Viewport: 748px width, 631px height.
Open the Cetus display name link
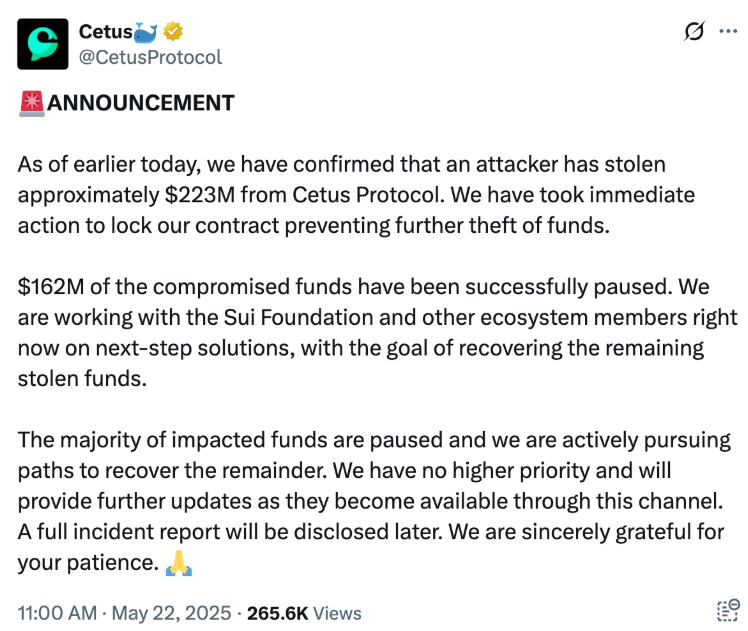click(x=103, y=32)
